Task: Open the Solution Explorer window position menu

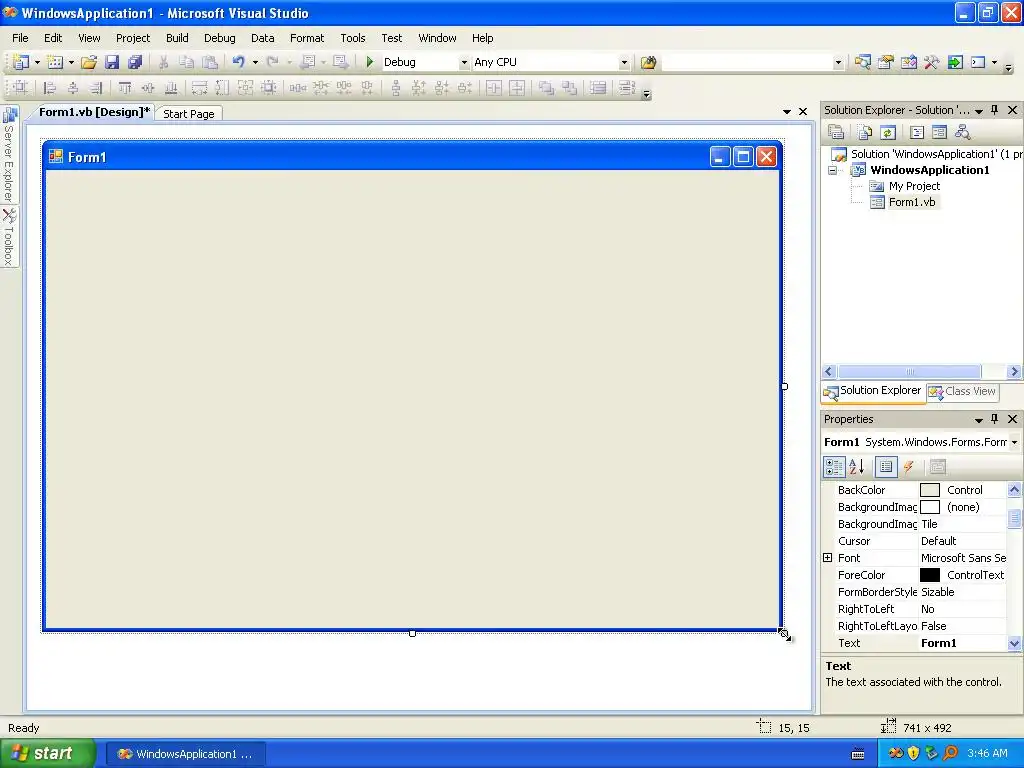Action: point(979,111)
